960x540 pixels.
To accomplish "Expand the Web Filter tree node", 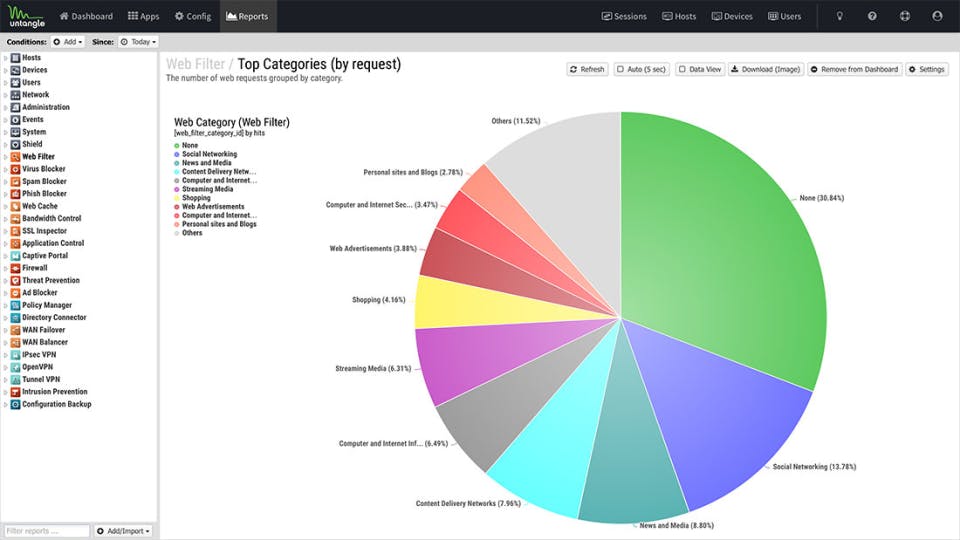I will coord(6,157).
